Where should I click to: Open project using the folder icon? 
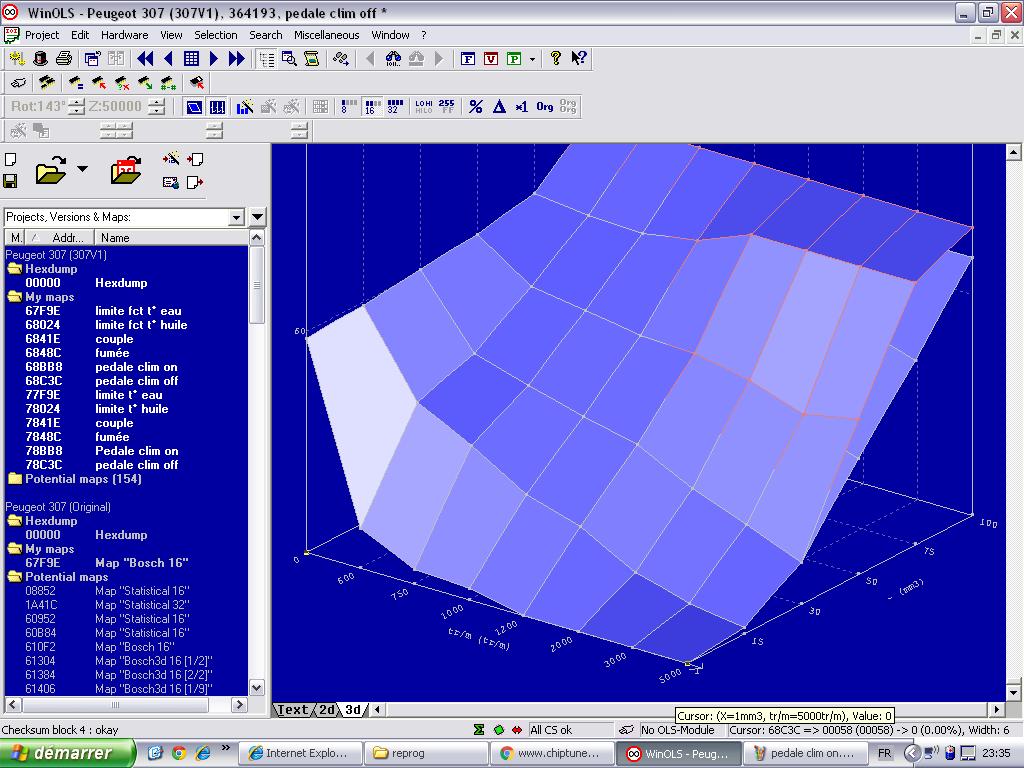tap(50, 171)
